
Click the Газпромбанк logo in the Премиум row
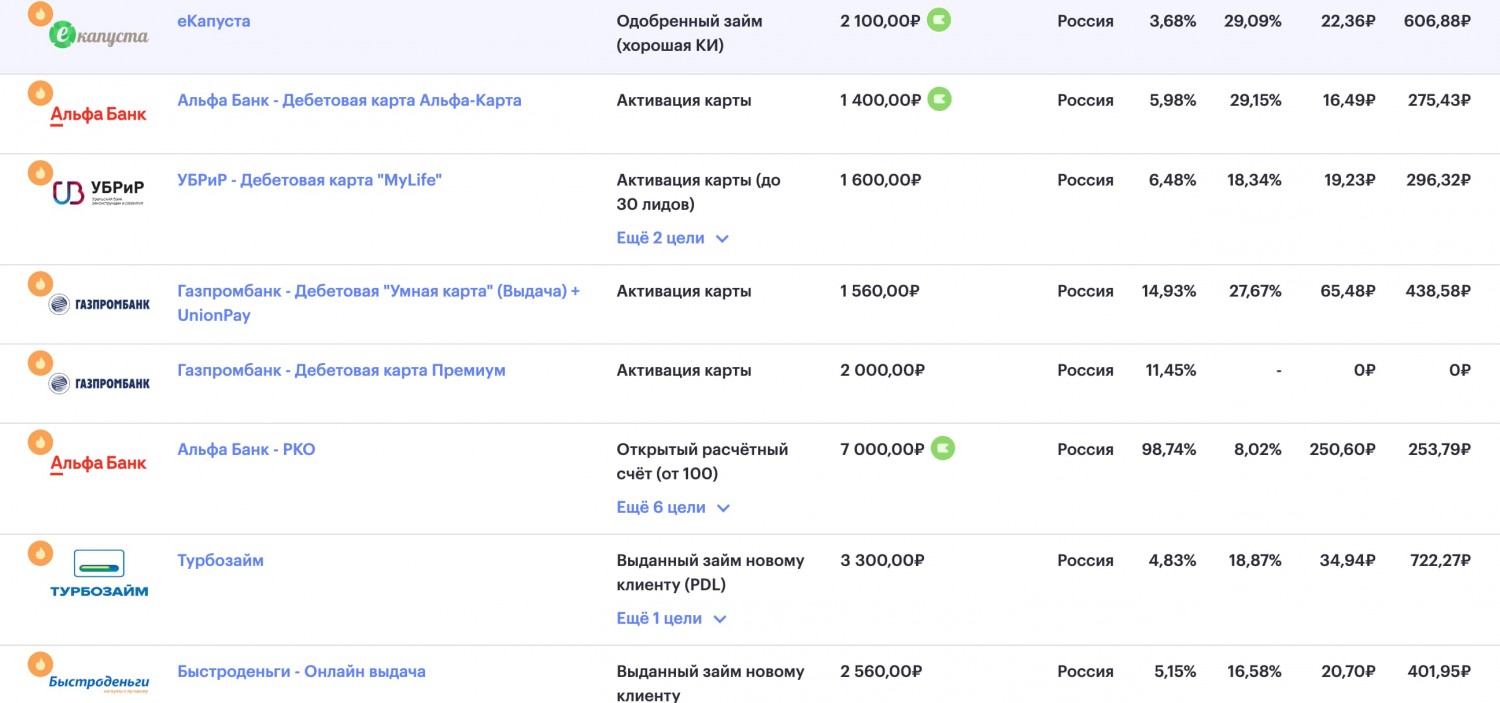99,383
